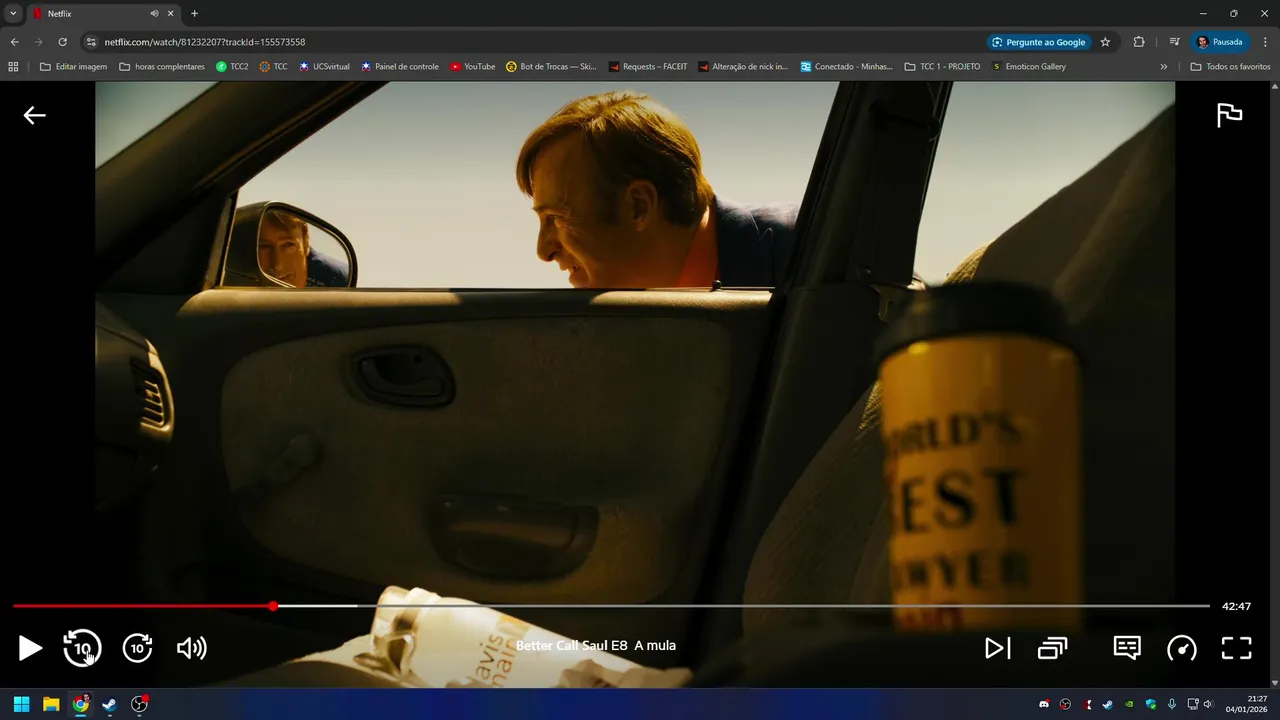Viewport: 1280px width, 720px height.
Task: Open the episodes list
Action: (1052, 648)
